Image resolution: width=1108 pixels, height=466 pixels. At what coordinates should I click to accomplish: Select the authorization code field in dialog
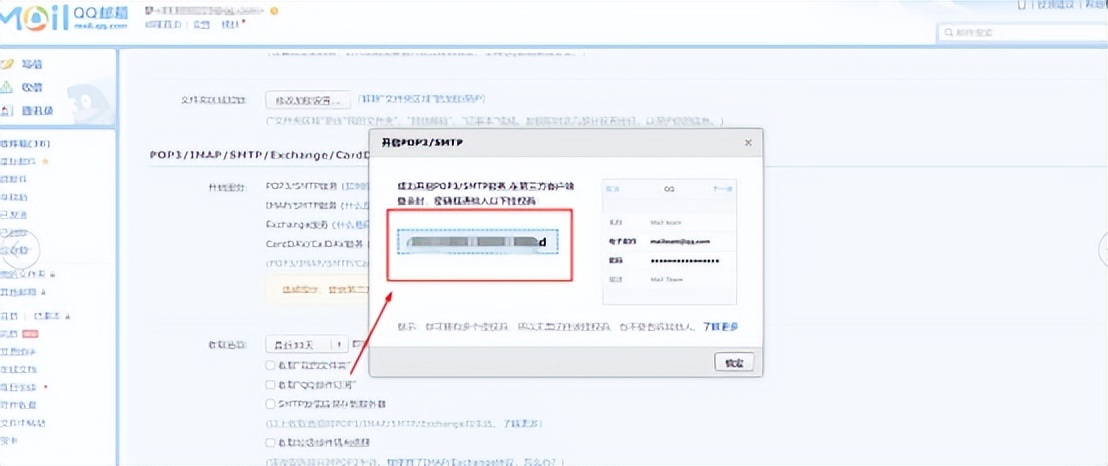tap(478, 242)
